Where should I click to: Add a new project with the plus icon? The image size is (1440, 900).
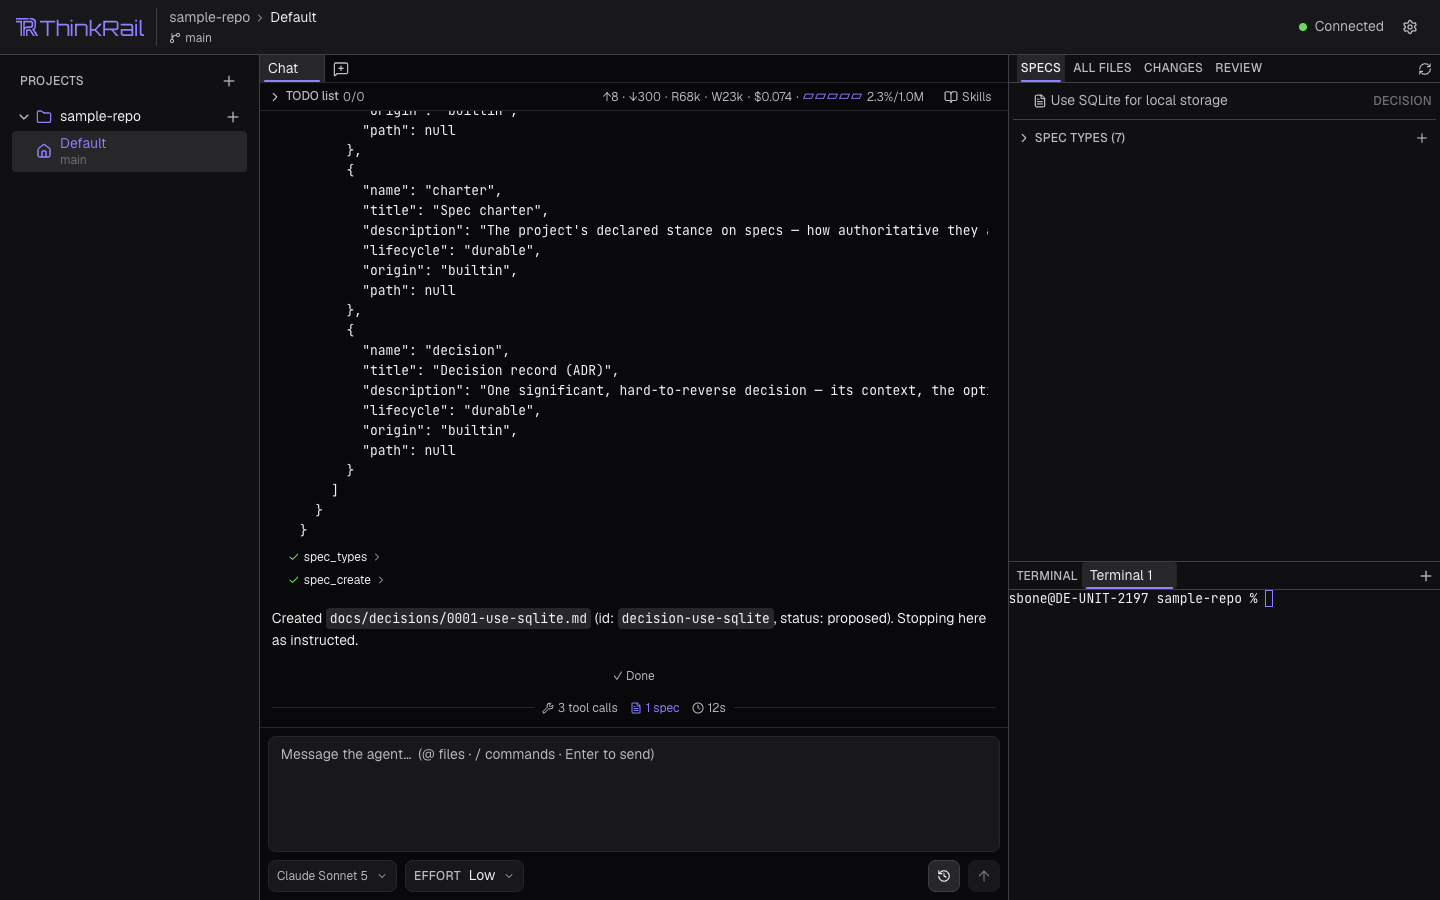[x=229, y=81]
